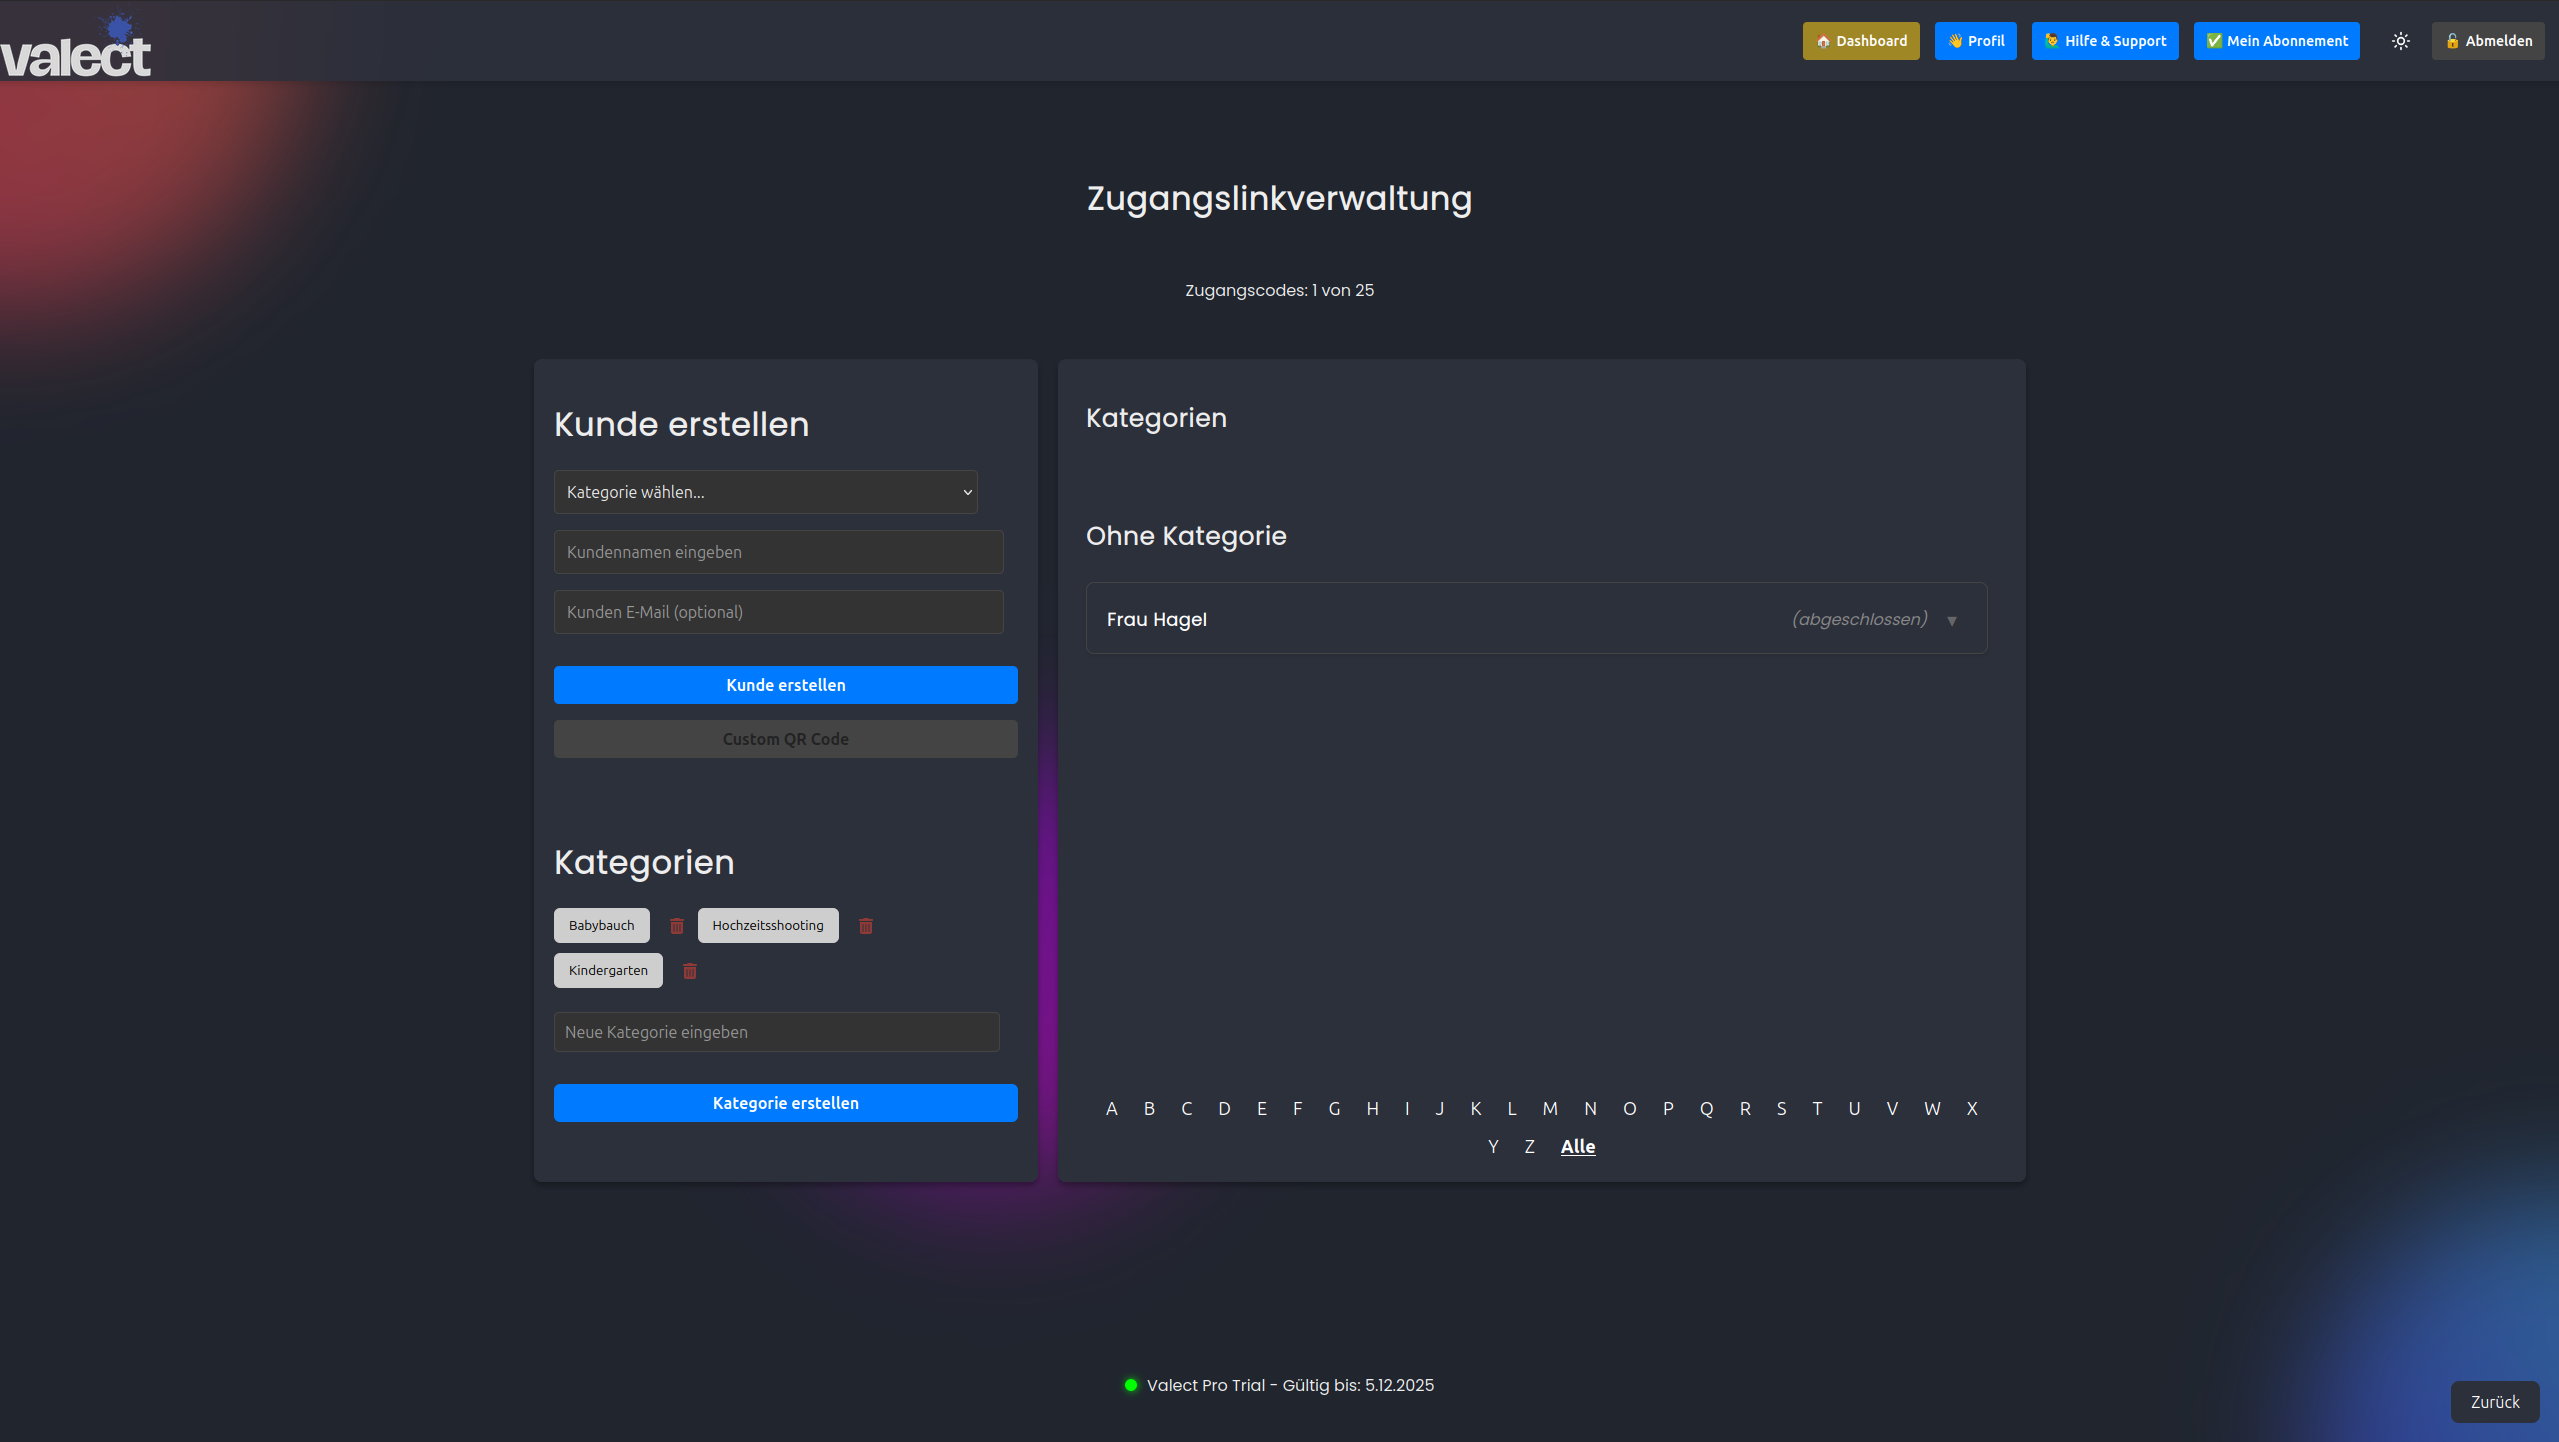
Task: Delete the Babybauch category via trash icon
Action: click(x=676, y=925)
